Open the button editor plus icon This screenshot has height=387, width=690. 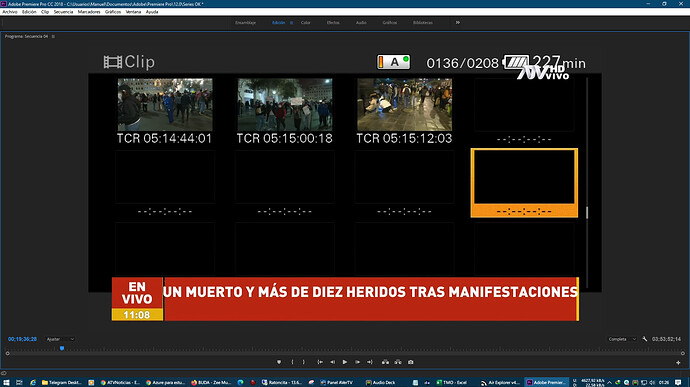click(678, 362)
